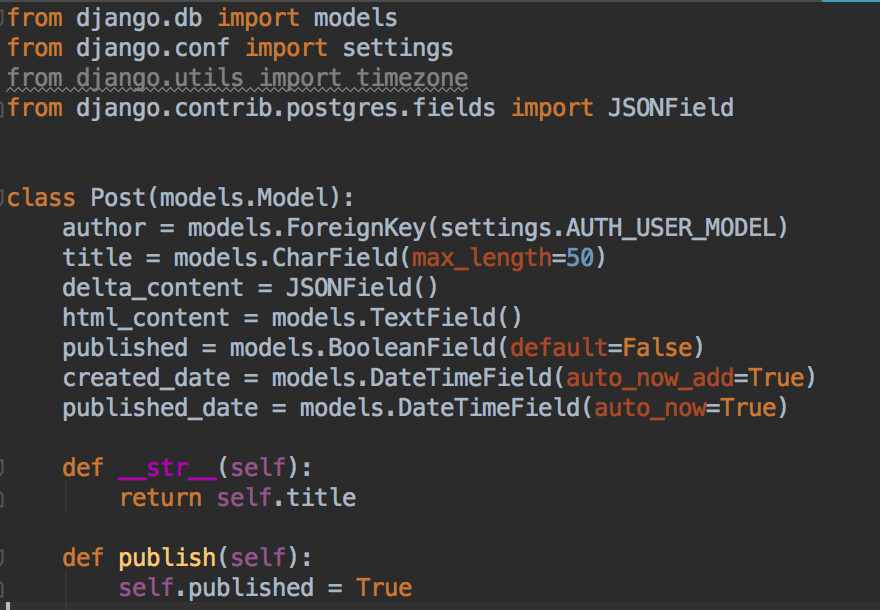Click 'JSONField' in the import statement
Viewport: 880px width, 610px height.
tap(671, 108)
